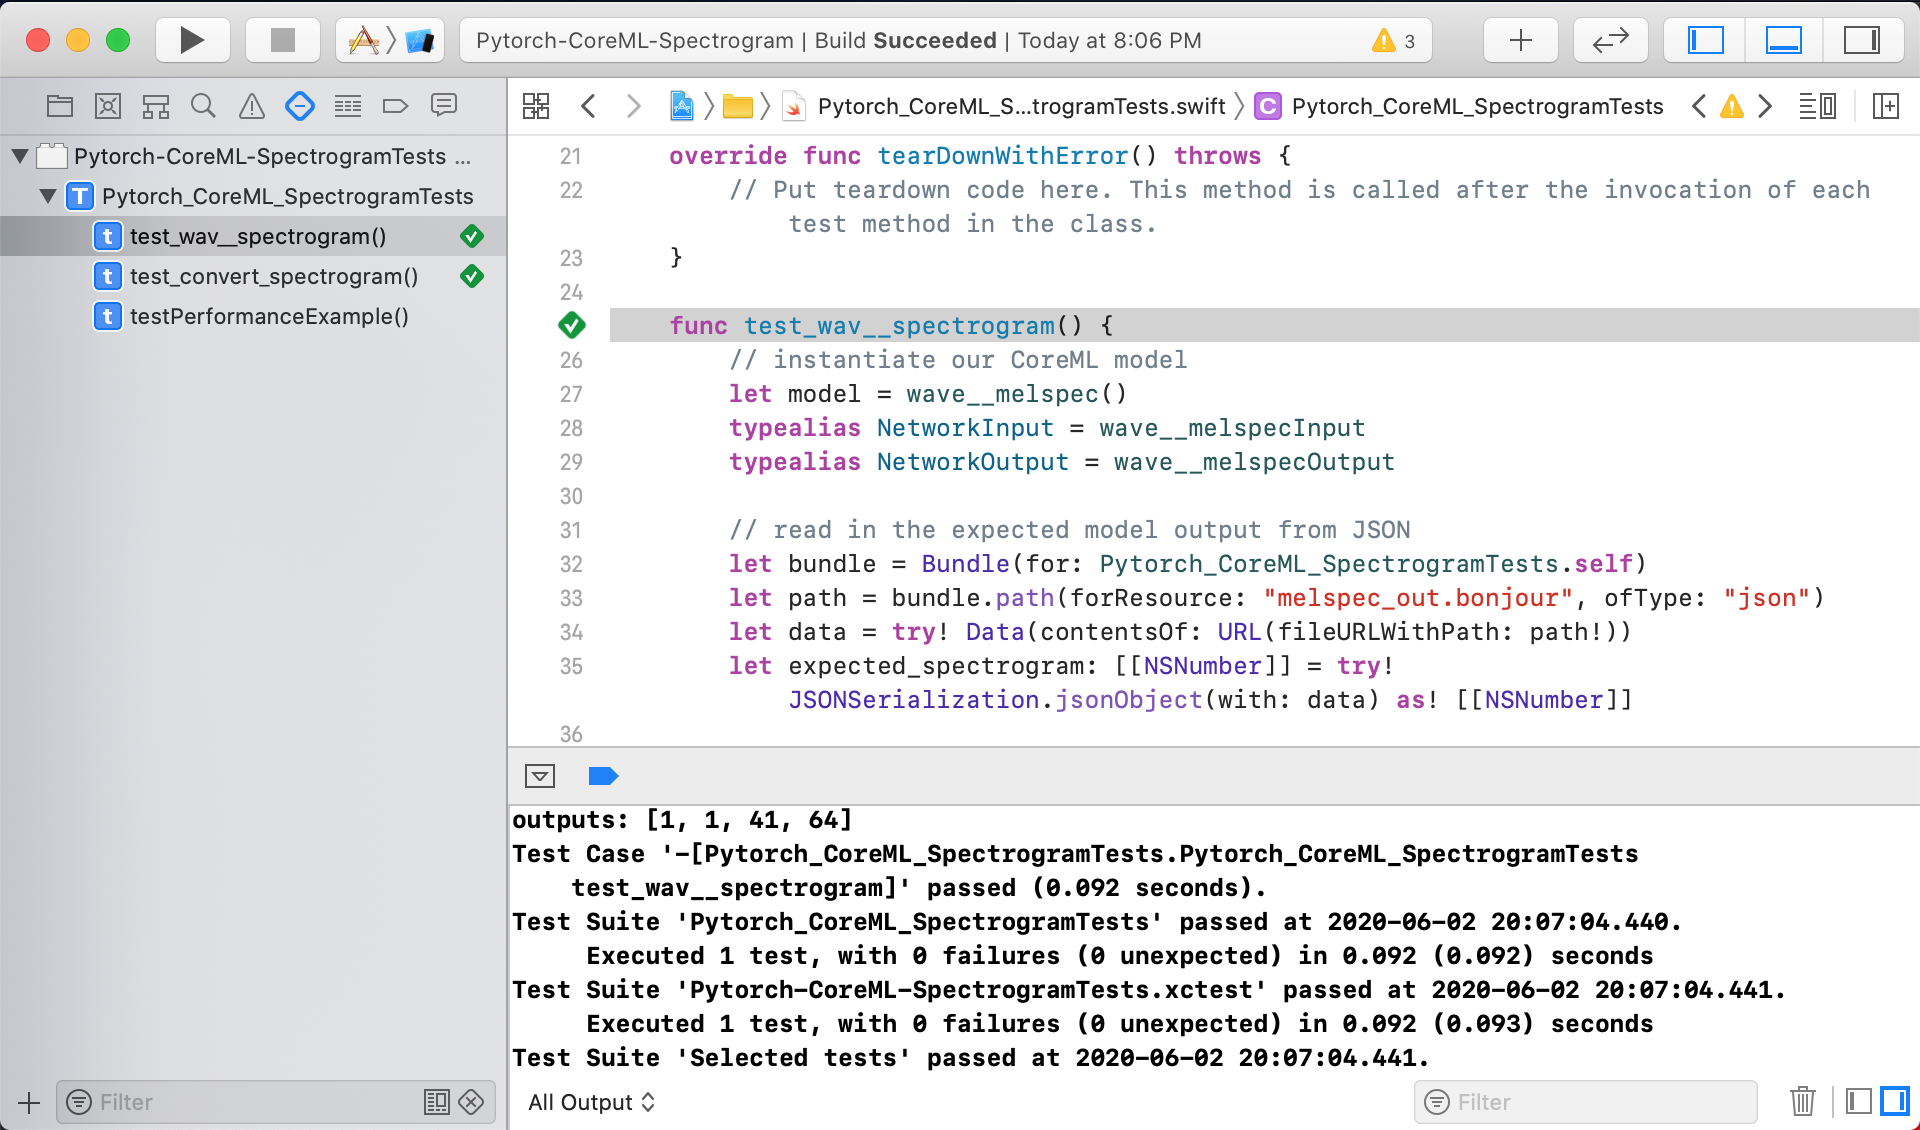Click line number 27 in the gutter
This screenshot has width=1920, height=1130.
(571, 394)
